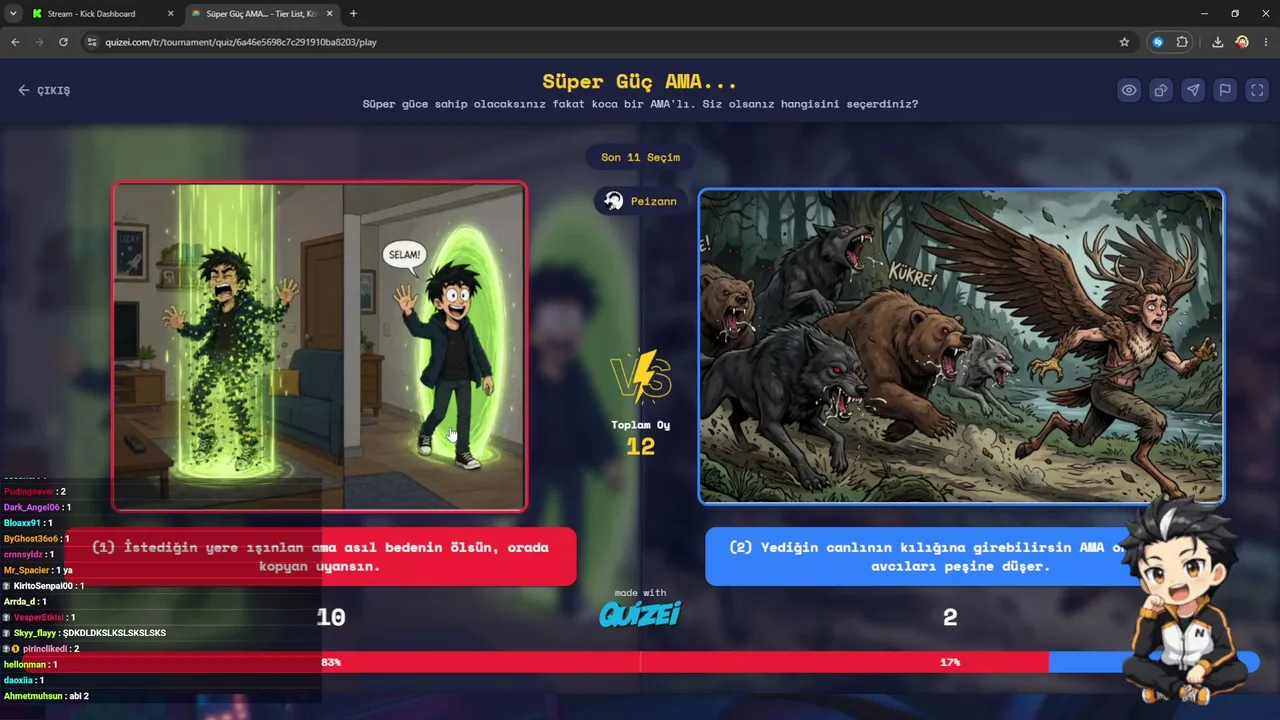Image resolution: width=1280 pixels, height=720 pixels.
Task: Click the Peizann avatar icon
Action: coord(614,201)
